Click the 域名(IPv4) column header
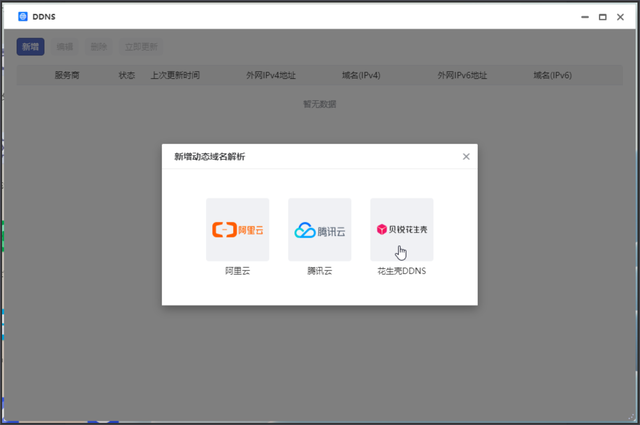This screenshot has width=640, height=425. click(361, 75)
